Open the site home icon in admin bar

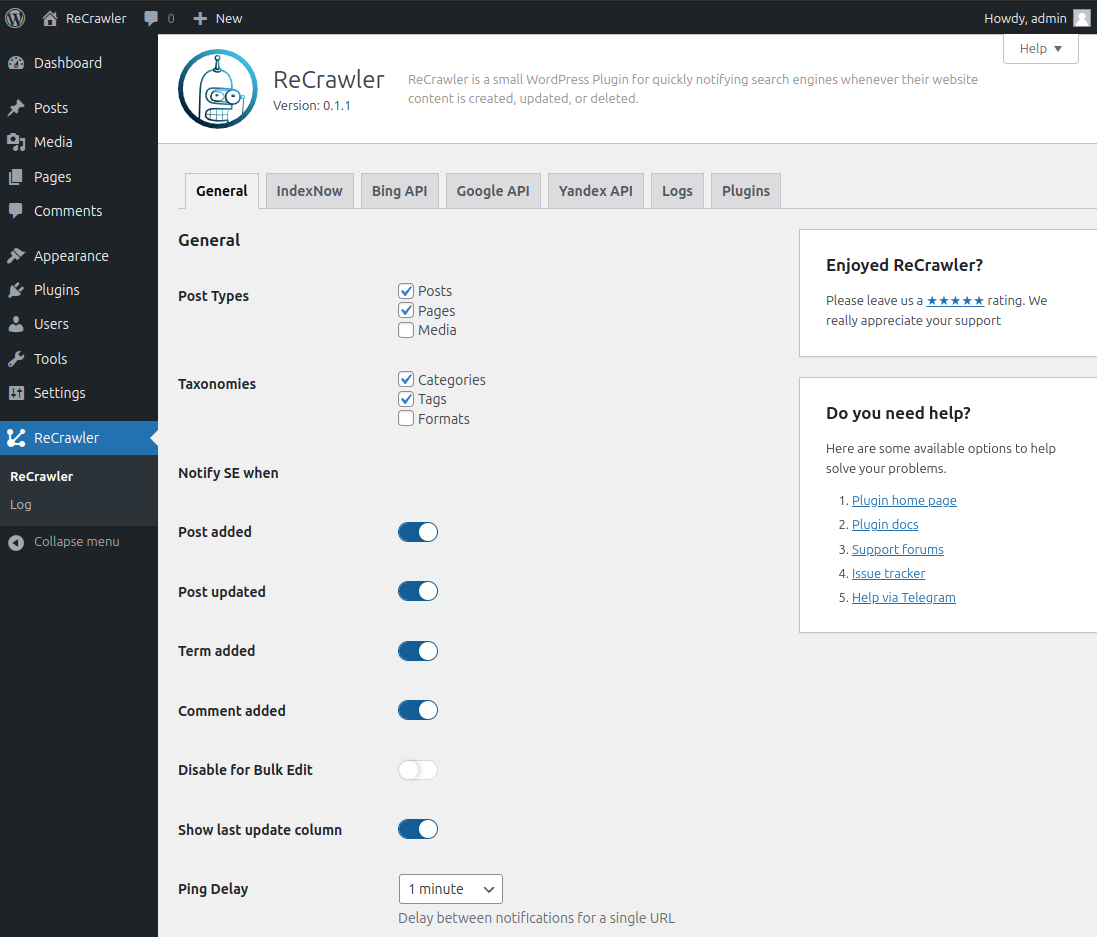tap(50, 18)
